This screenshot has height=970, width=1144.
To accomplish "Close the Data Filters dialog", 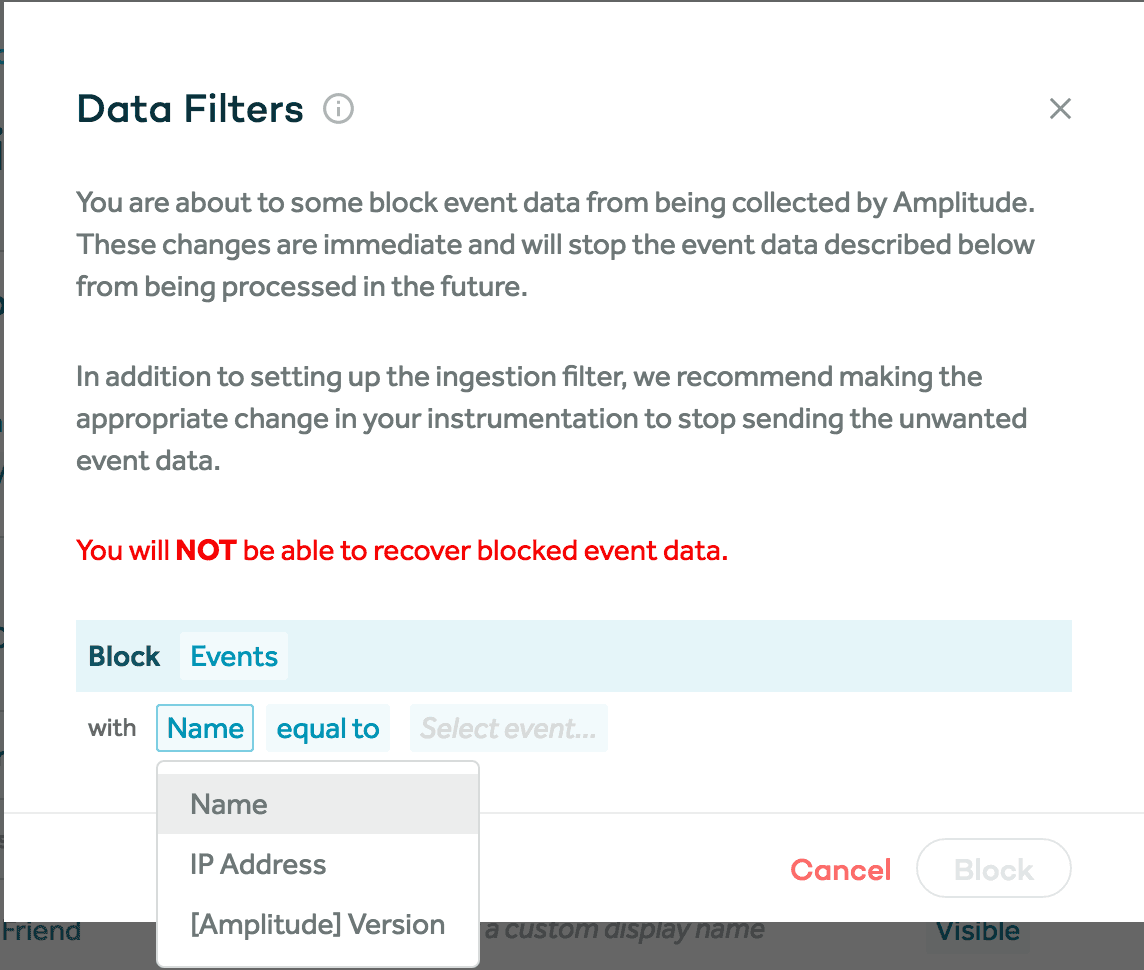I will coord(1060,109).
